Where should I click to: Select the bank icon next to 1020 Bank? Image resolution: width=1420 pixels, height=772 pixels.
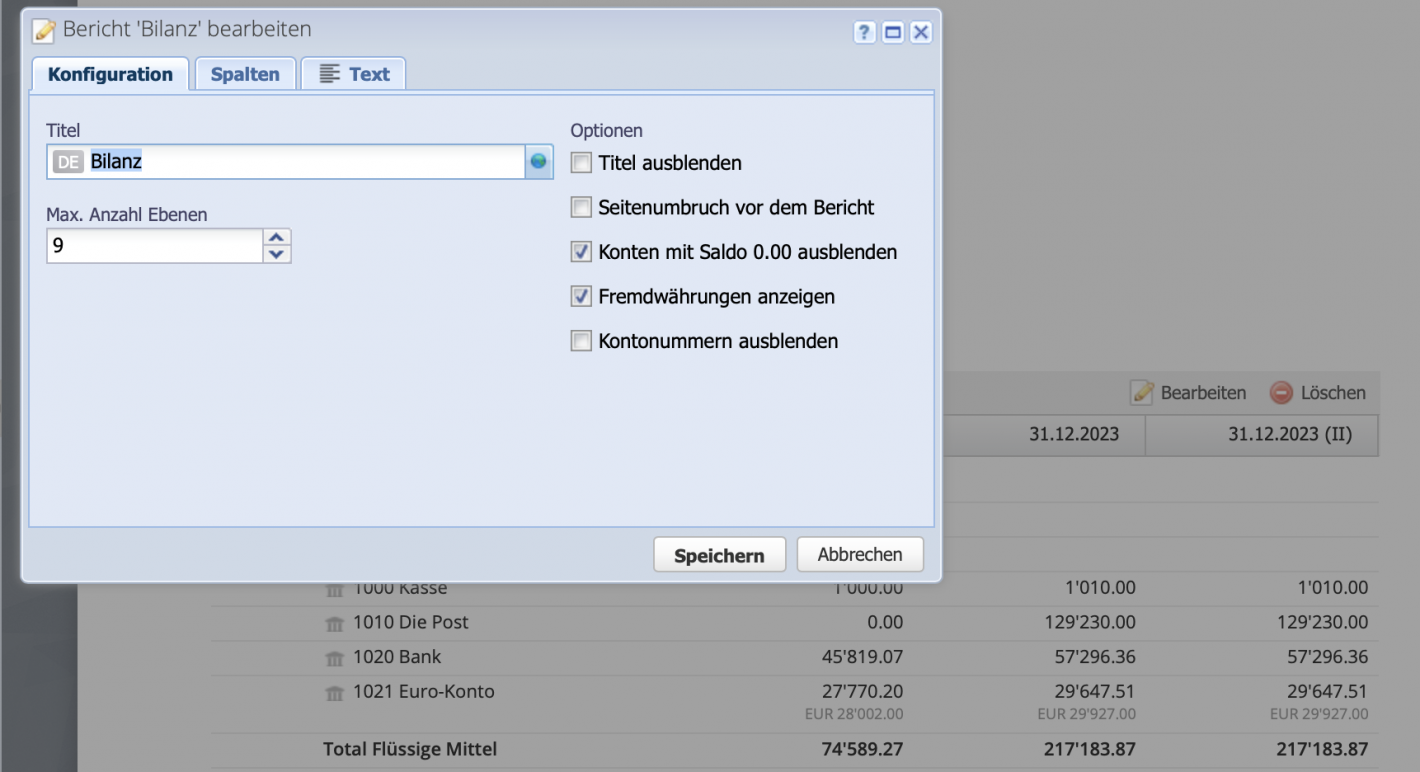click(x=334, y=657)
